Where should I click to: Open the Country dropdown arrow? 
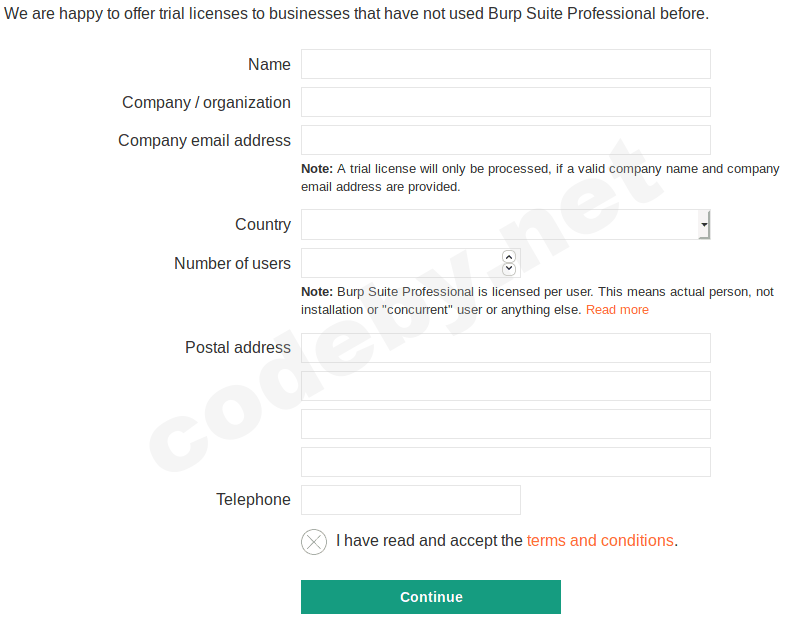tap(704, 225)
